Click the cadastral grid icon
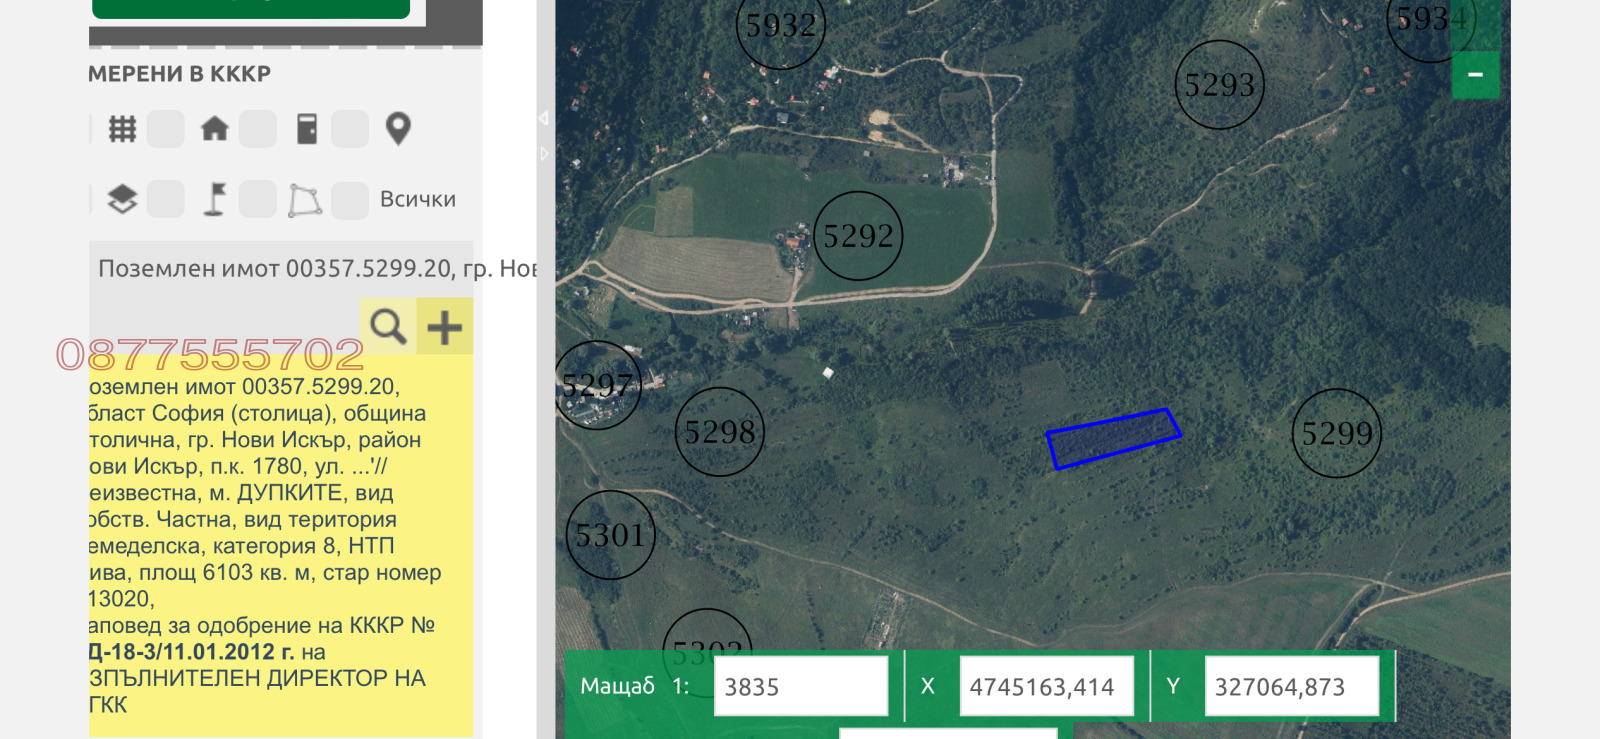The height and width of the screenshot is (739, 1600). (x=122, y=129)
